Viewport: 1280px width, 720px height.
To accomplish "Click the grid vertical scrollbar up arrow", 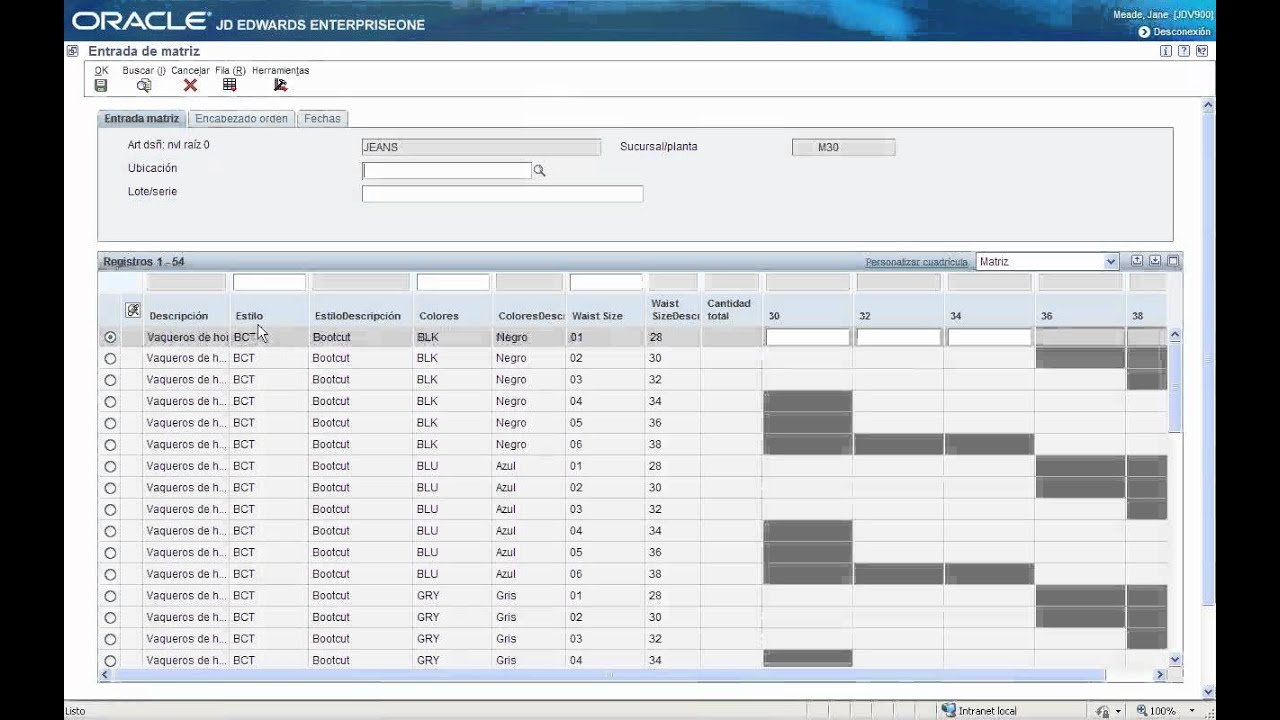I will coord(1175,335).
